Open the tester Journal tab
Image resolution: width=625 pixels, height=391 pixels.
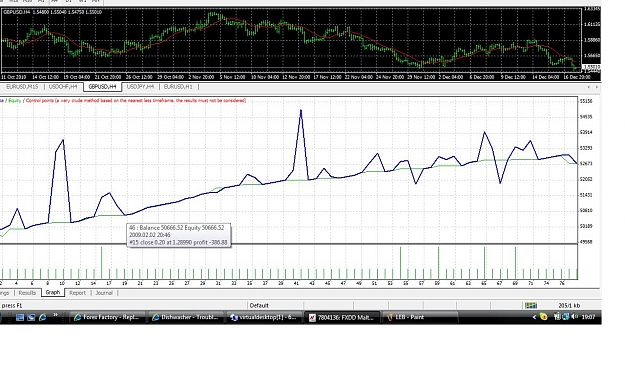[104, 293]
